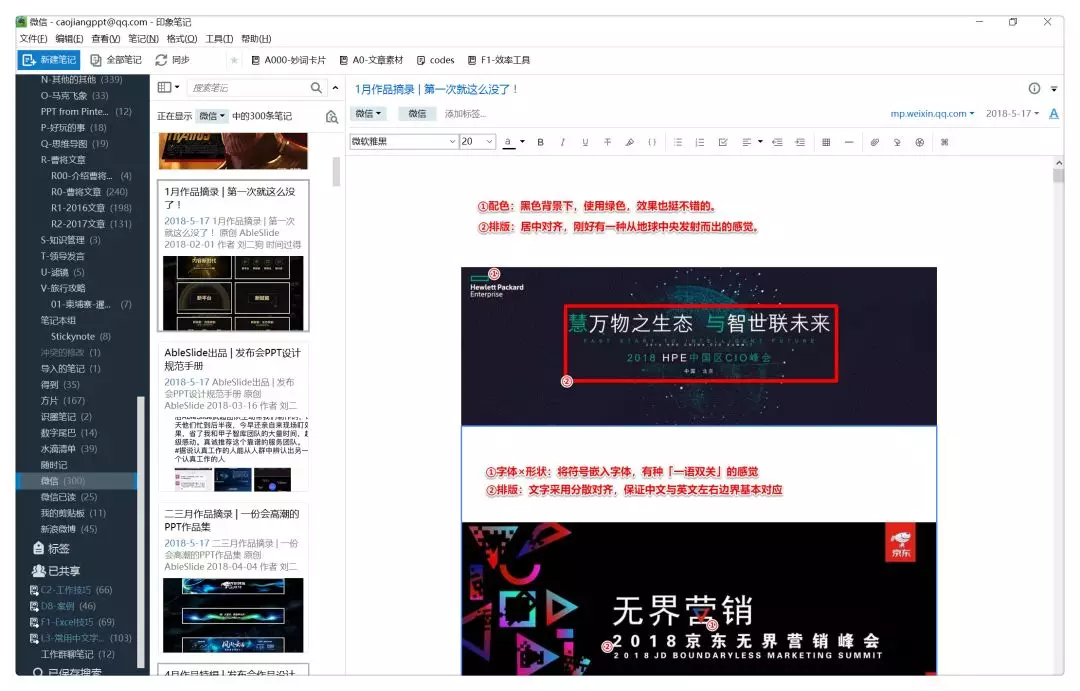Viewport: 1080px width, 691px height.
Task: Select the R0-曹将文章 (240) notebook
Action: (x=89, y=192)
